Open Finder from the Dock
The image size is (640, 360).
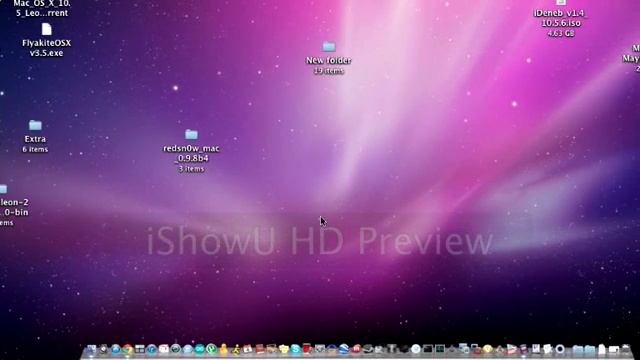coord(91,349)
